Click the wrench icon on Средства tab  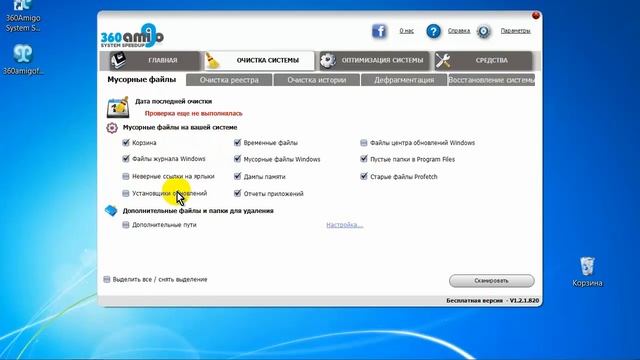[x=443, y=60]
